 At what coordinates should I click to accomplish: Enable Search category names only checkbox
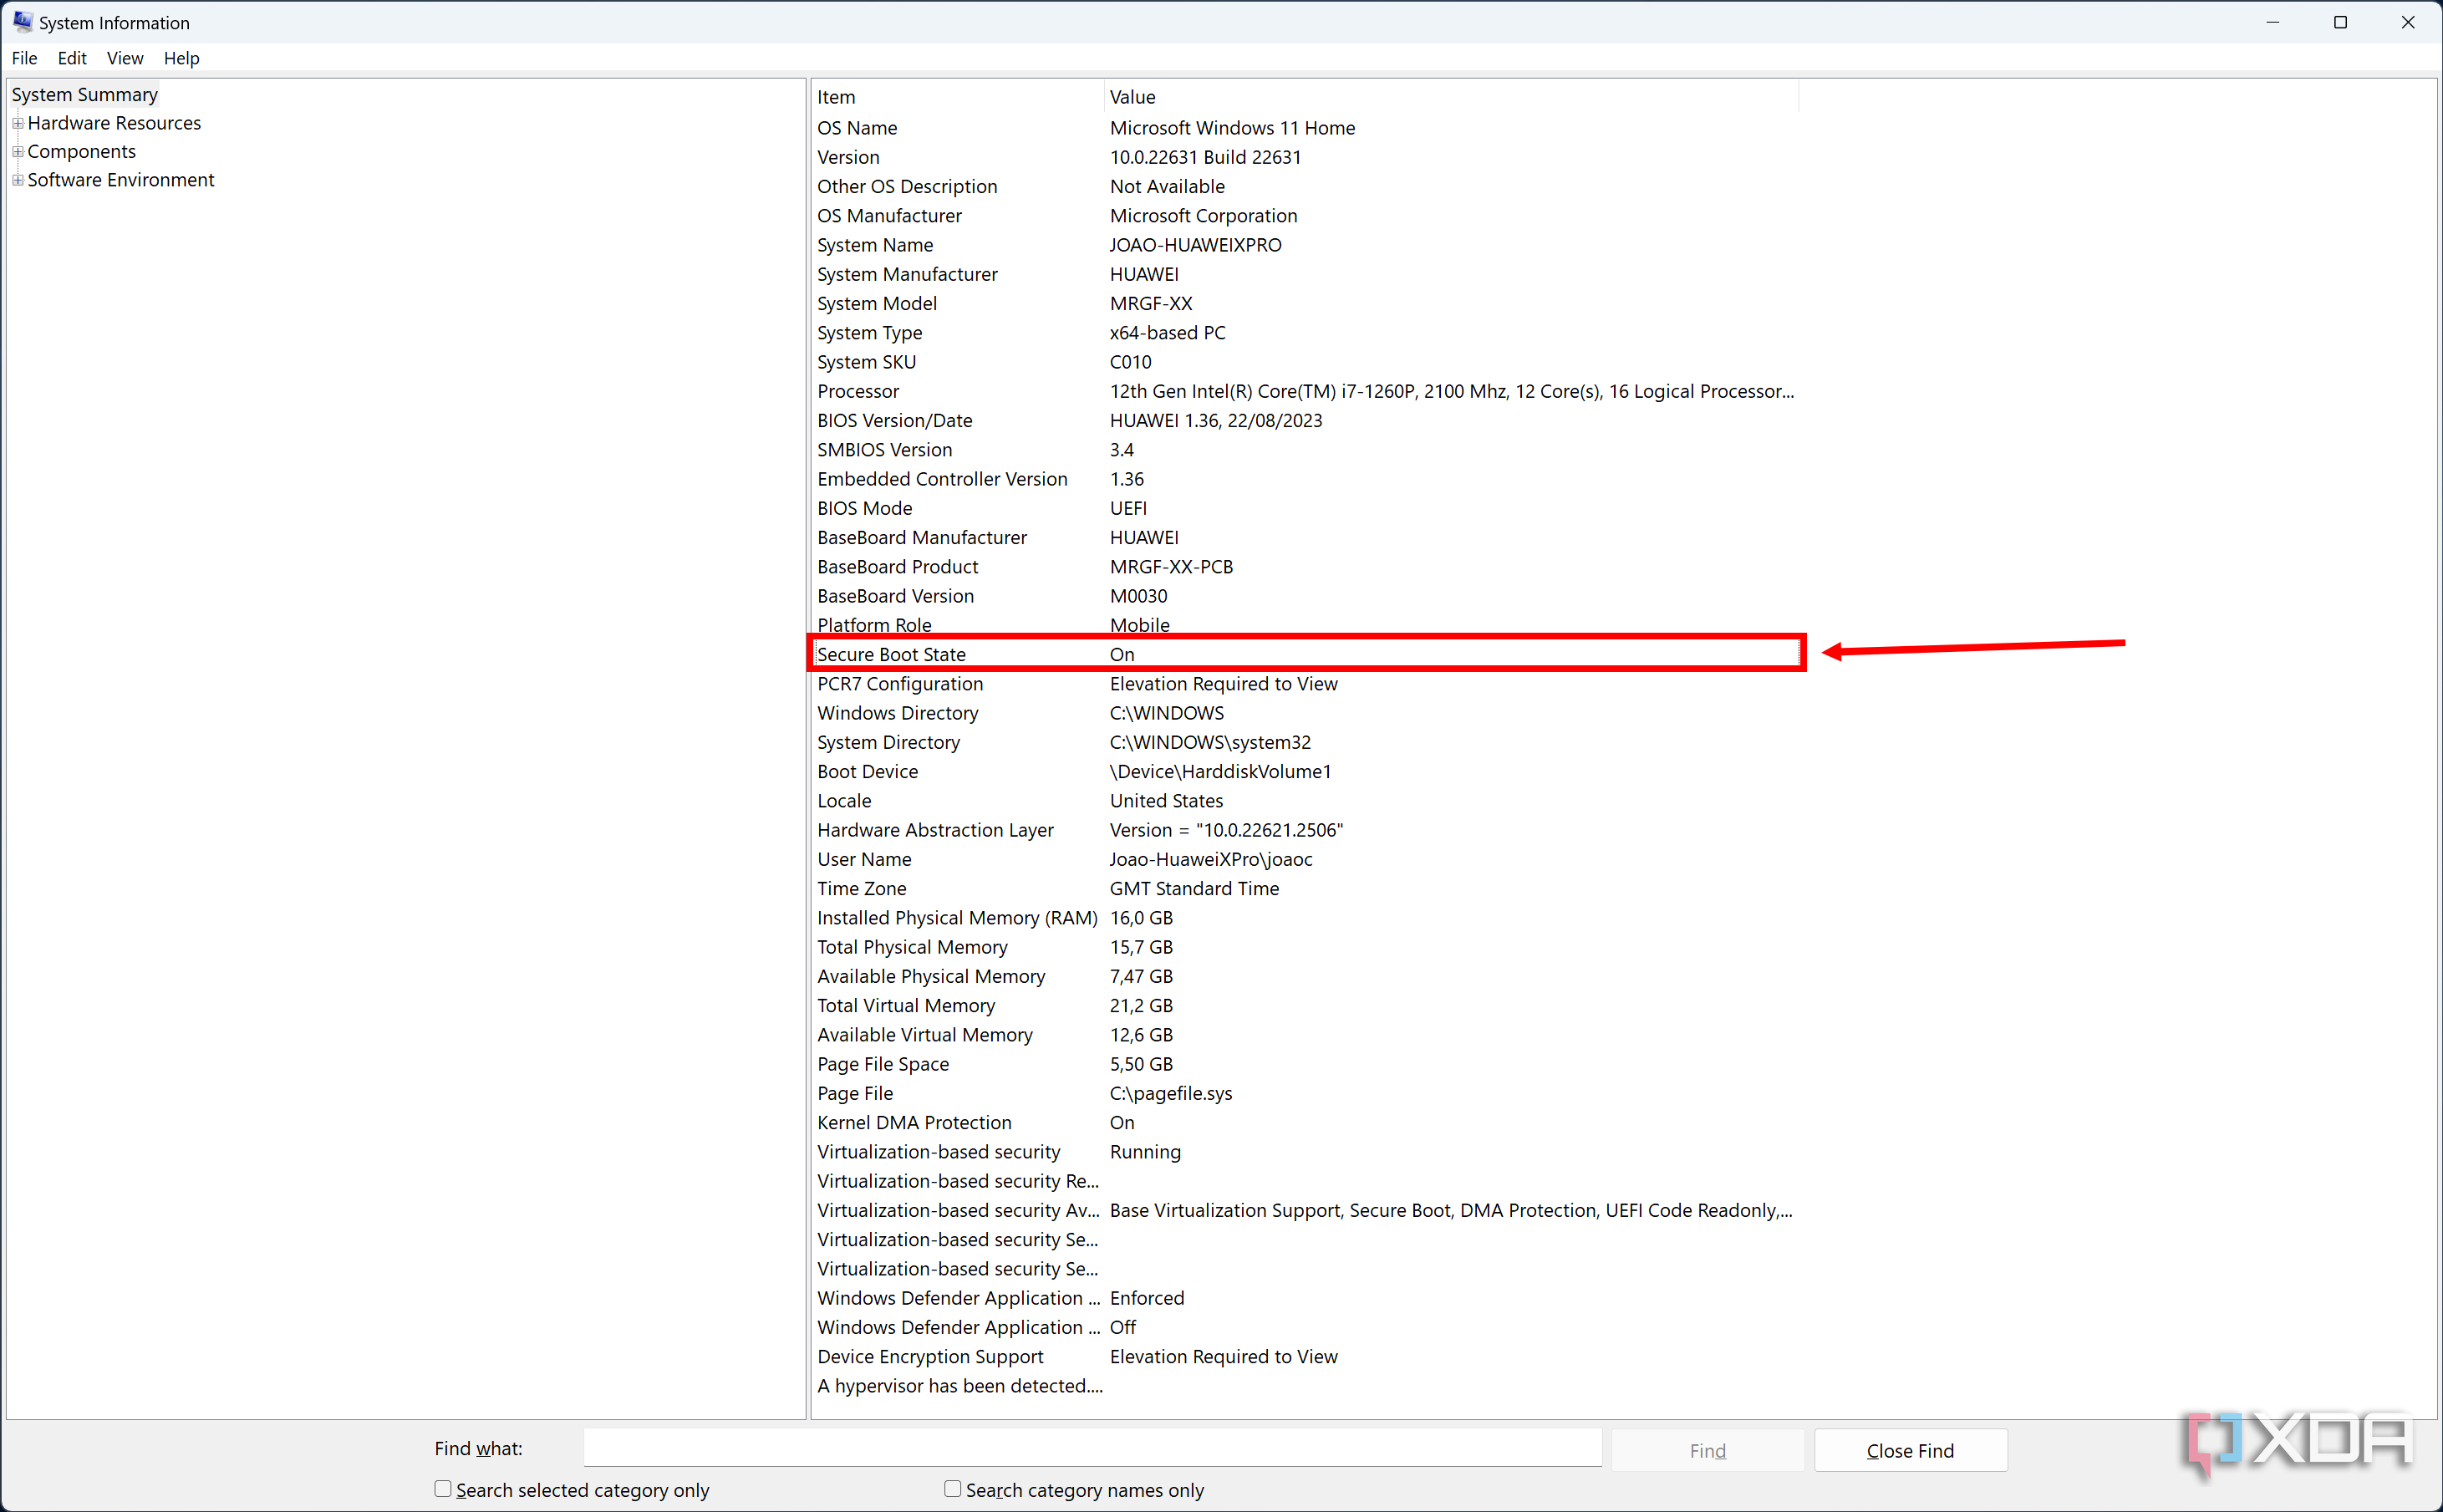pos(953,1489)
